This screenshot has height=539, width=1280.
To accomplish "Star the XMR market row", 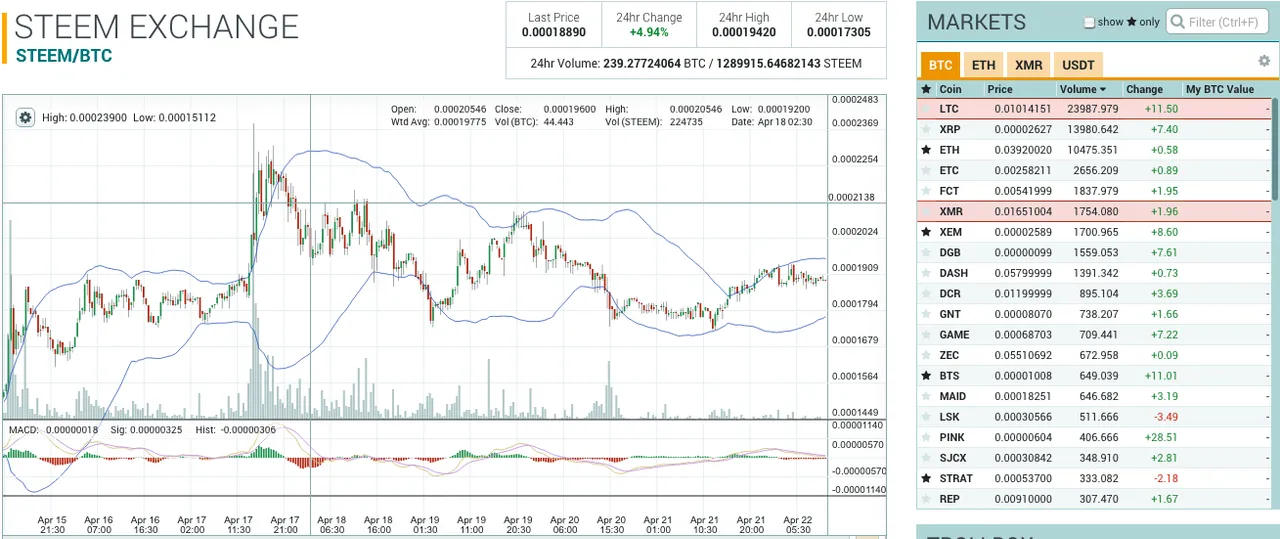I will (926, 211).
